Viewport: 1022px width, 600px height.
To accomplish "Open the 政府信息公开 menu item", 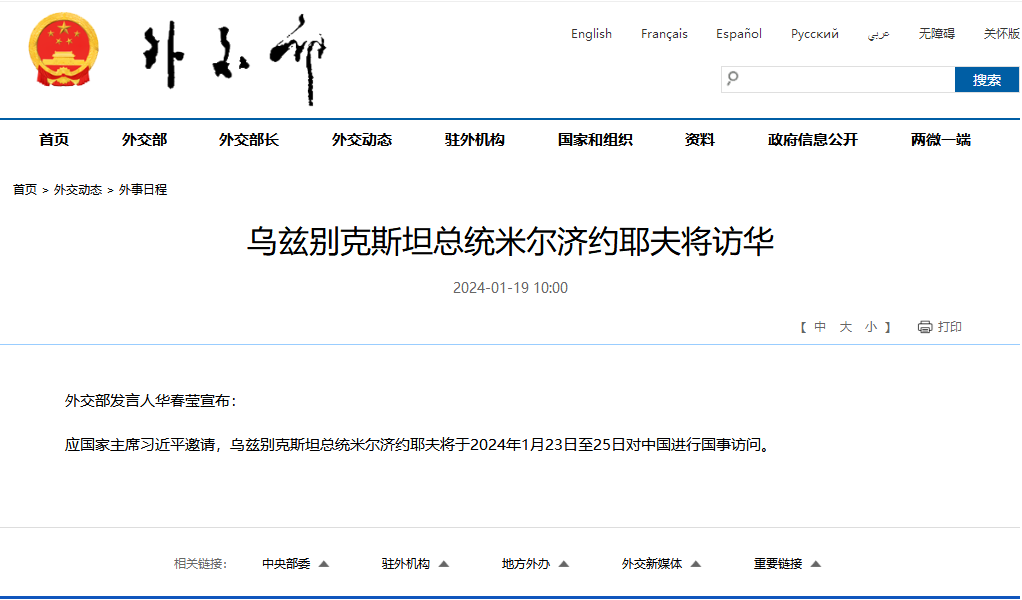I will (x=812, y=140).
